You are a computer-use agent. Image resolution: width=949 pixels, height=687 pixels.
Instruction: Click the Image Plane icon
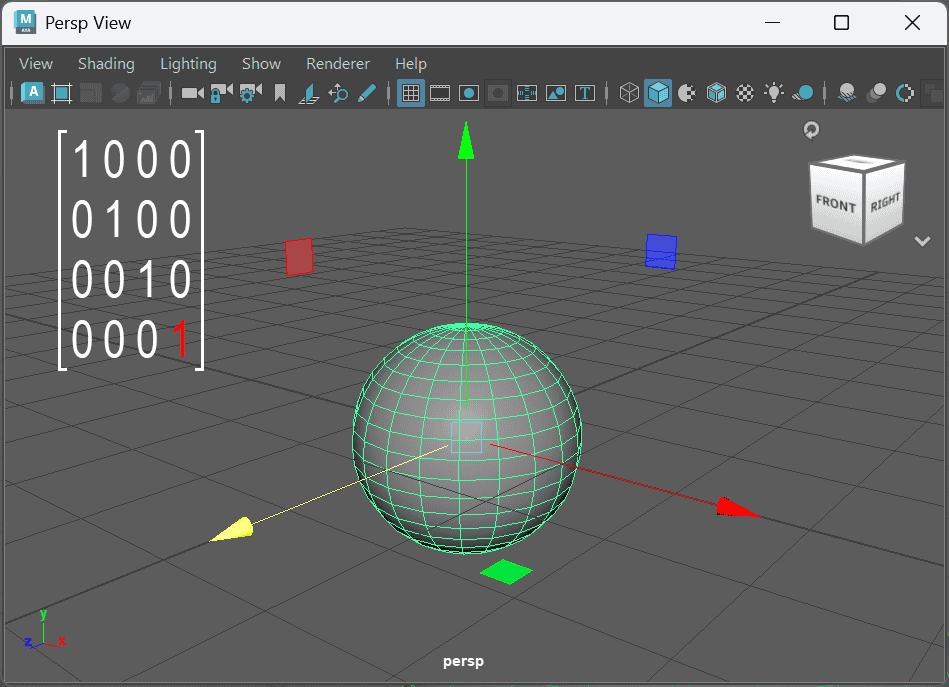click(308, 93)
